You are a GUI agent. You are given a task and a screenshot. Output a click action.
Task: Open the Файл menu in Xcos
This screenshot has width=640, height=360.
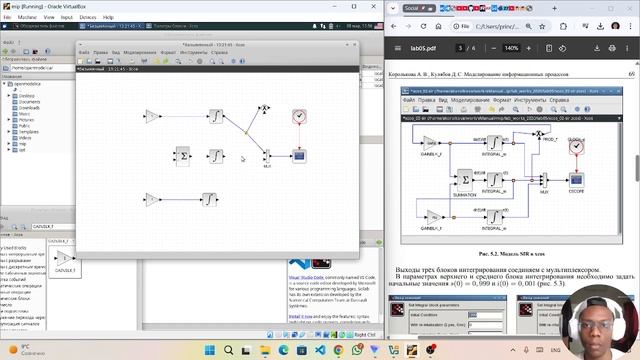pyautogui.click(x=84, y=52)
